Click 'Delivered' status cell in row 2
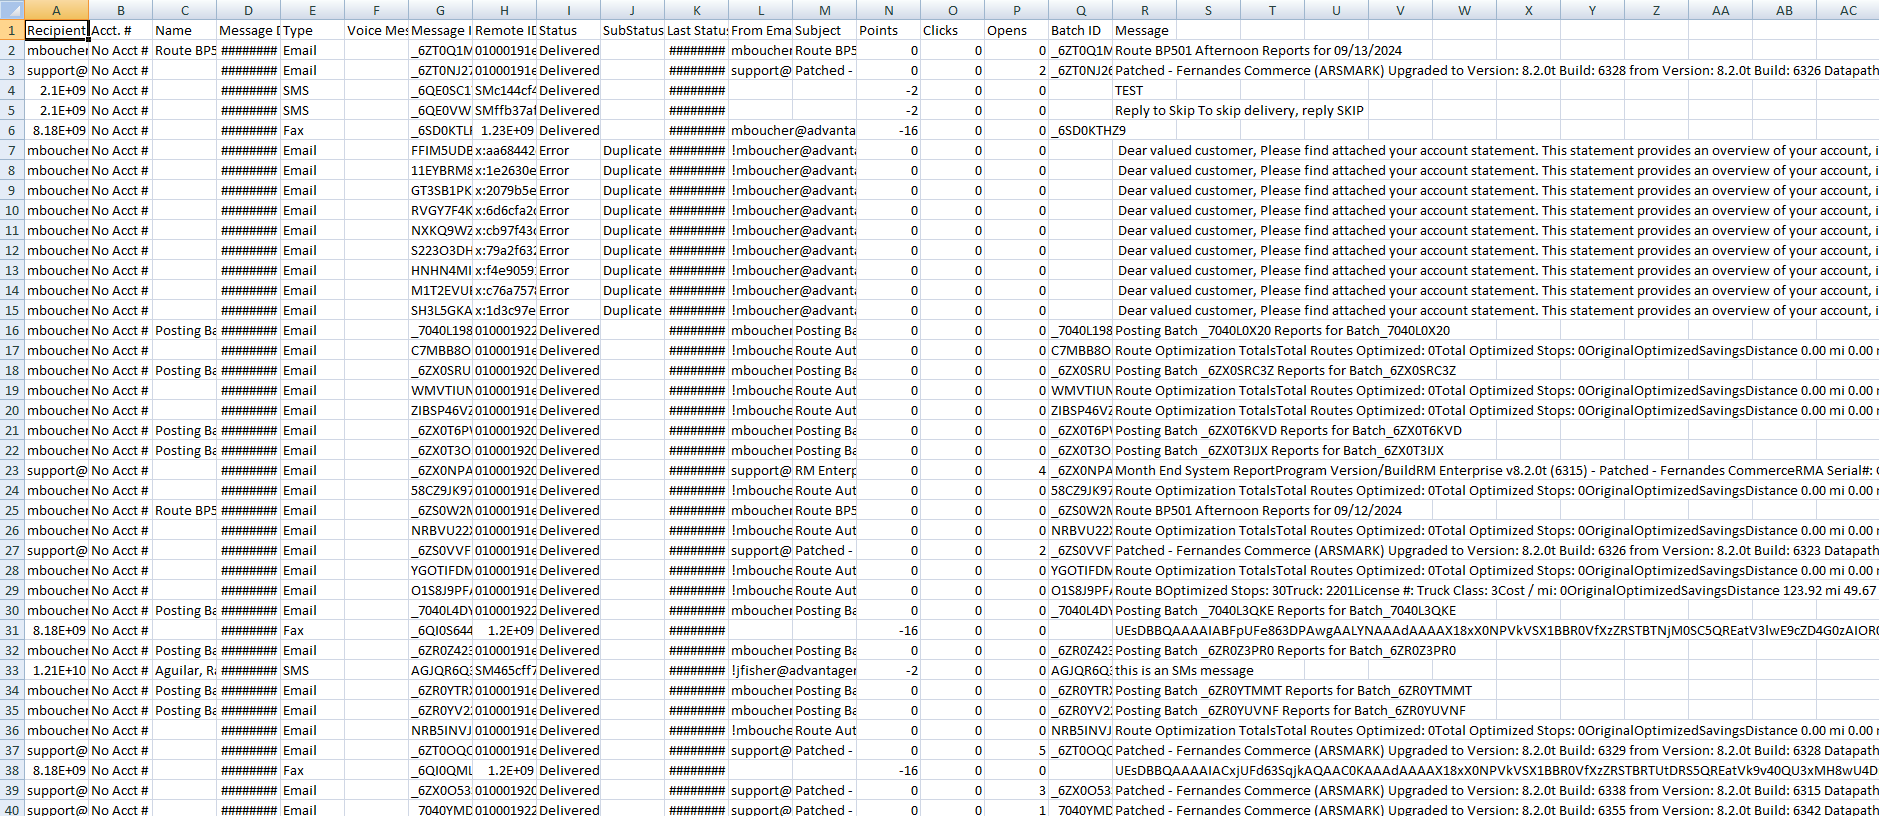 point(568,50)
